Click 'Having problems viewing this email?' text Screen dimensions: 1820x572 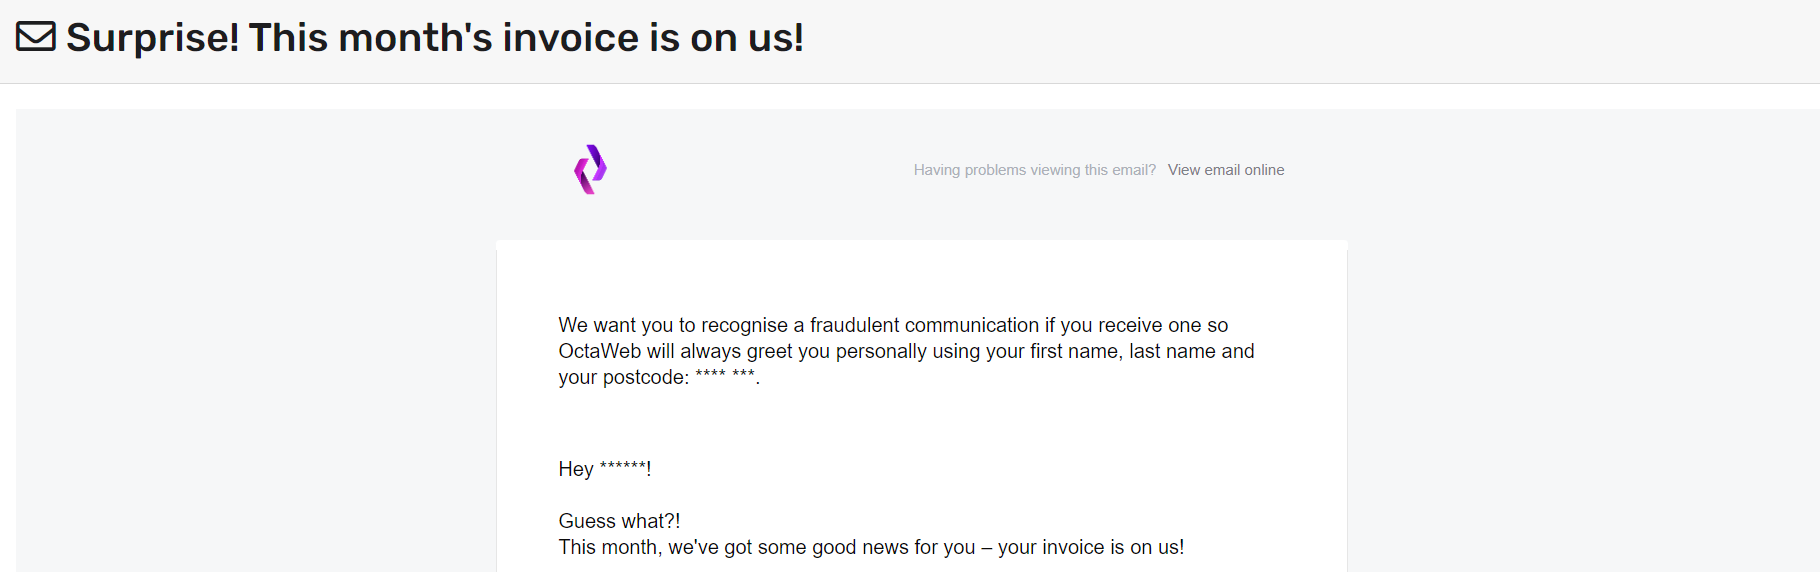click(x=1034, y=170)
